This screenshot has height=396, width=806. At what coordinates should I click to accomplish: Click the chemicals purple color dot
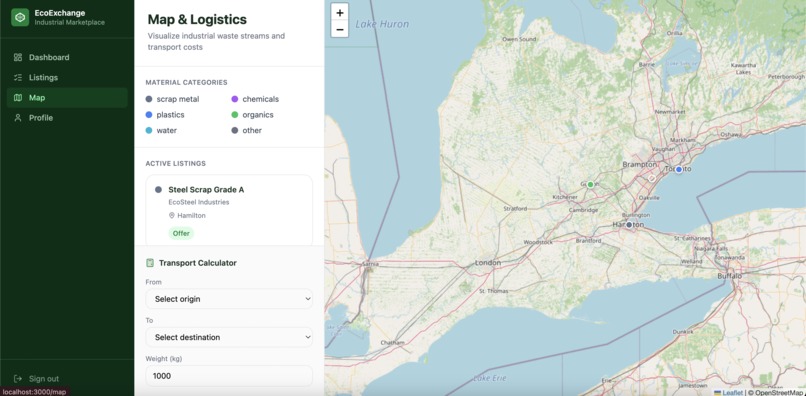pos(235,99)
